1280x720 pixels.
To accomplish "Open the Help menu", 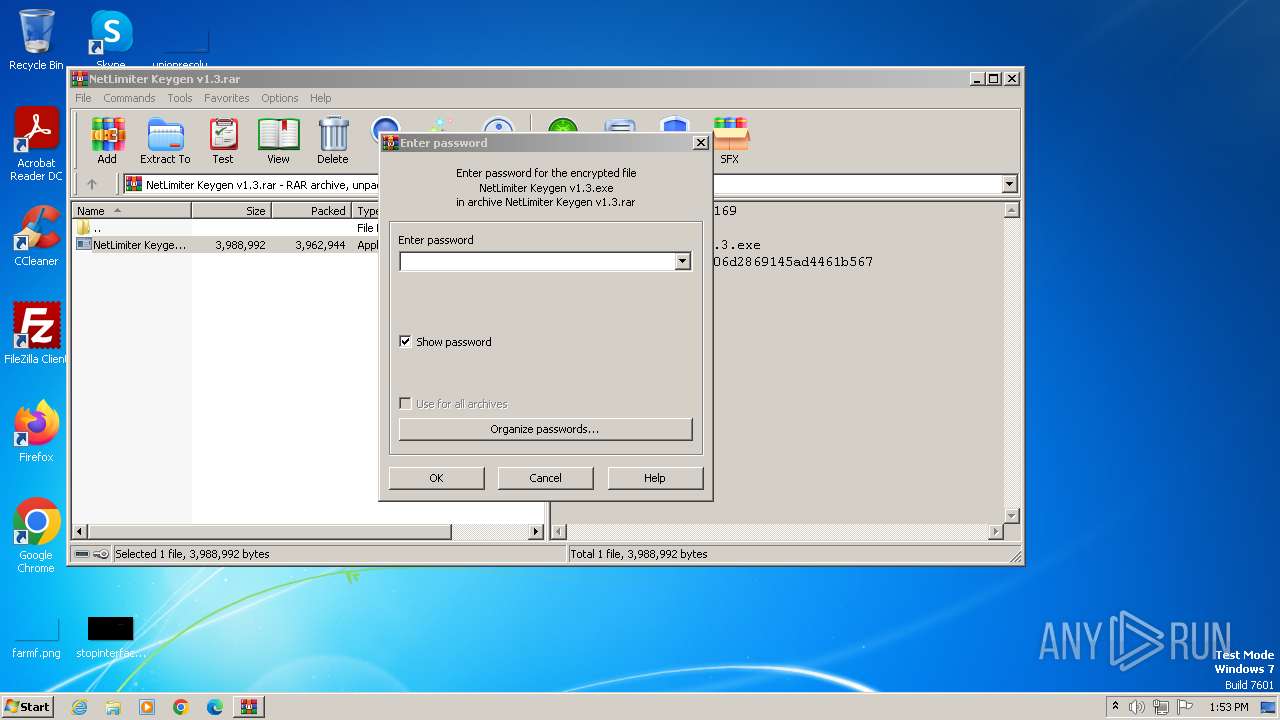I will pyautogui.click(x=320, y=98).
